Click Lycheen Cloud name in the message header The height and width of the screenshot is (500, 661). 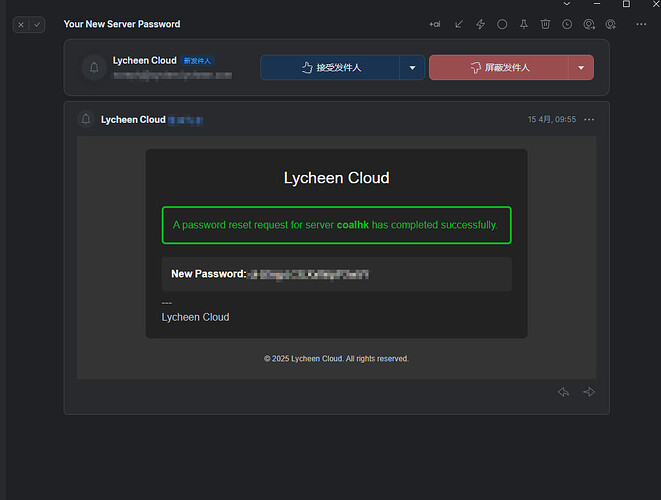133,120
